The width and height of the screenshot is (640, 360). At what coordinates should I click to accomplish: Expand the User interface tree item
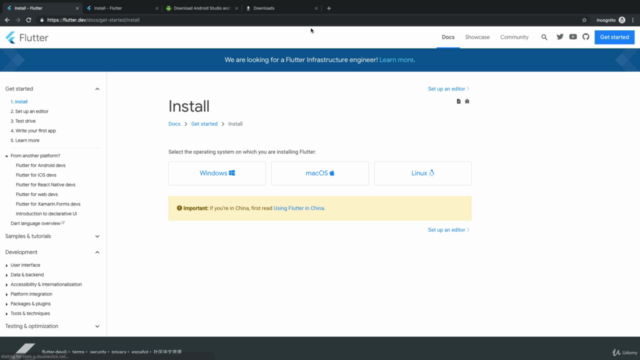(7, 265)
